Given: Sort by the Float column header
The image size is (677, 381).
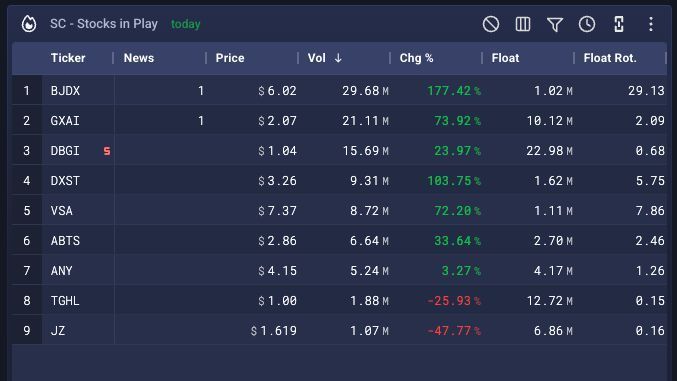Looking at the screenshot, I should [505, 58].
